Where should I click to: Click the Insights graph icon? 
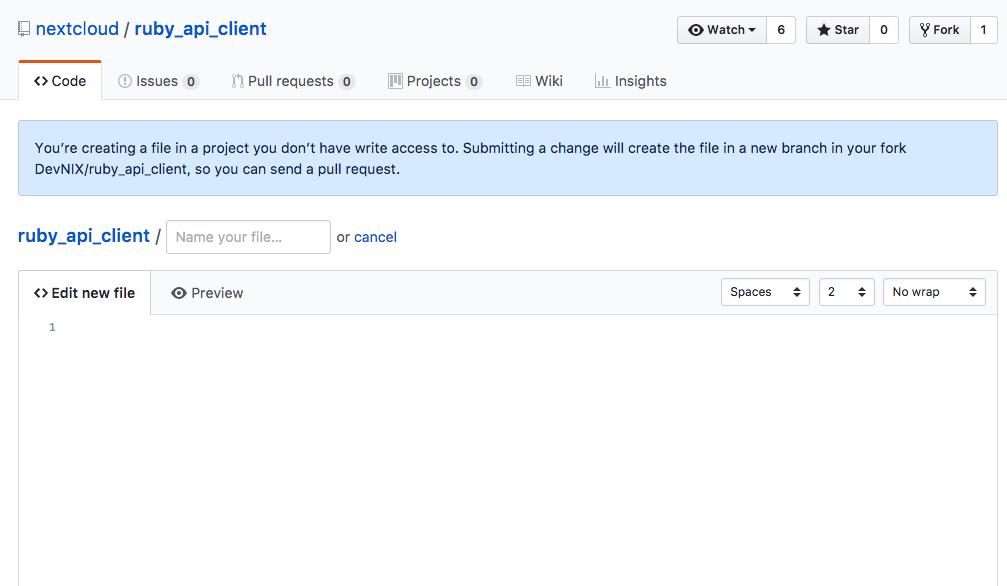(602, 81)
